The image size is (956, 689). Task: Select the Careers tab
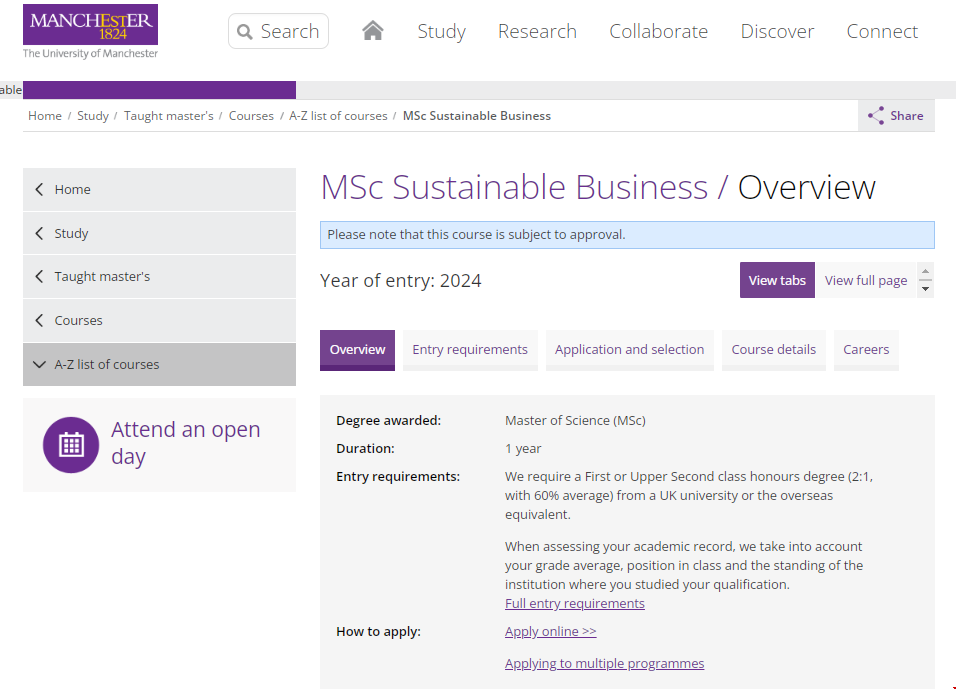865,350
